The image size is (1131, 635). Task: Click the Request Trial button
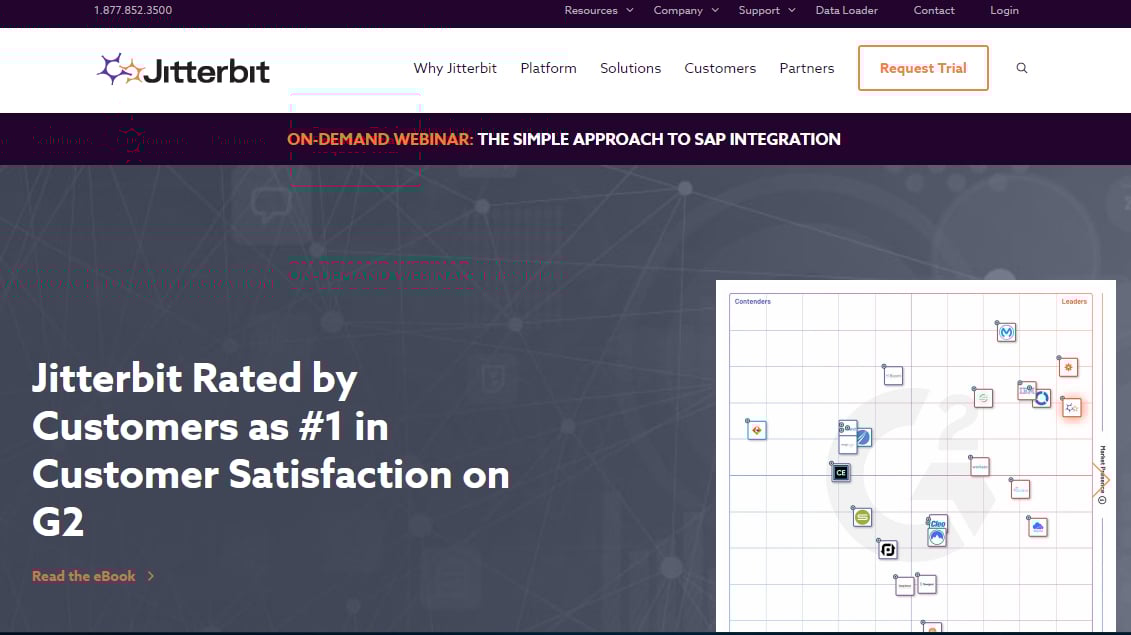(x=923, y=68)
